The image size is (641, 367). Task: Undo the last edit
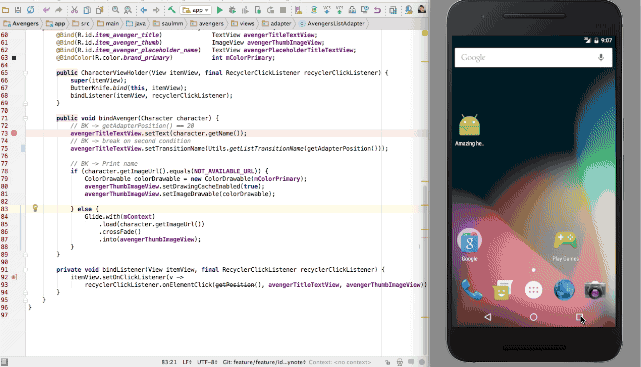(46, 10)
